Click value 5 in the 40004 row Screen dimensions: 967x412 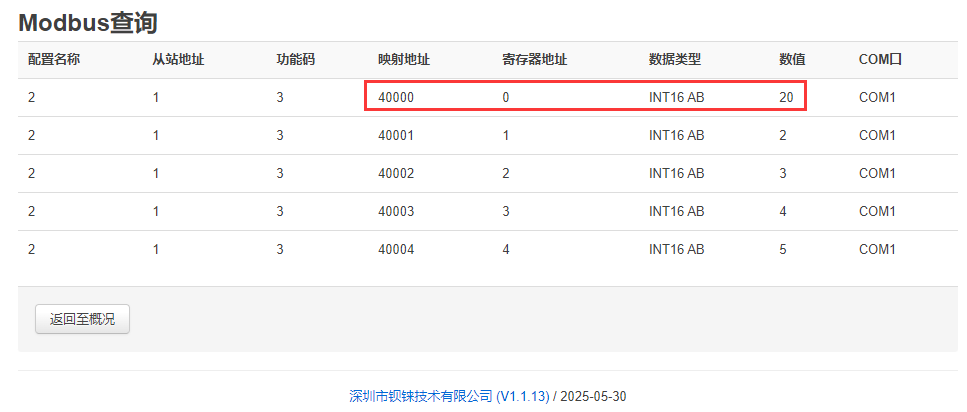pyautogui.click(x=783, y=250)
